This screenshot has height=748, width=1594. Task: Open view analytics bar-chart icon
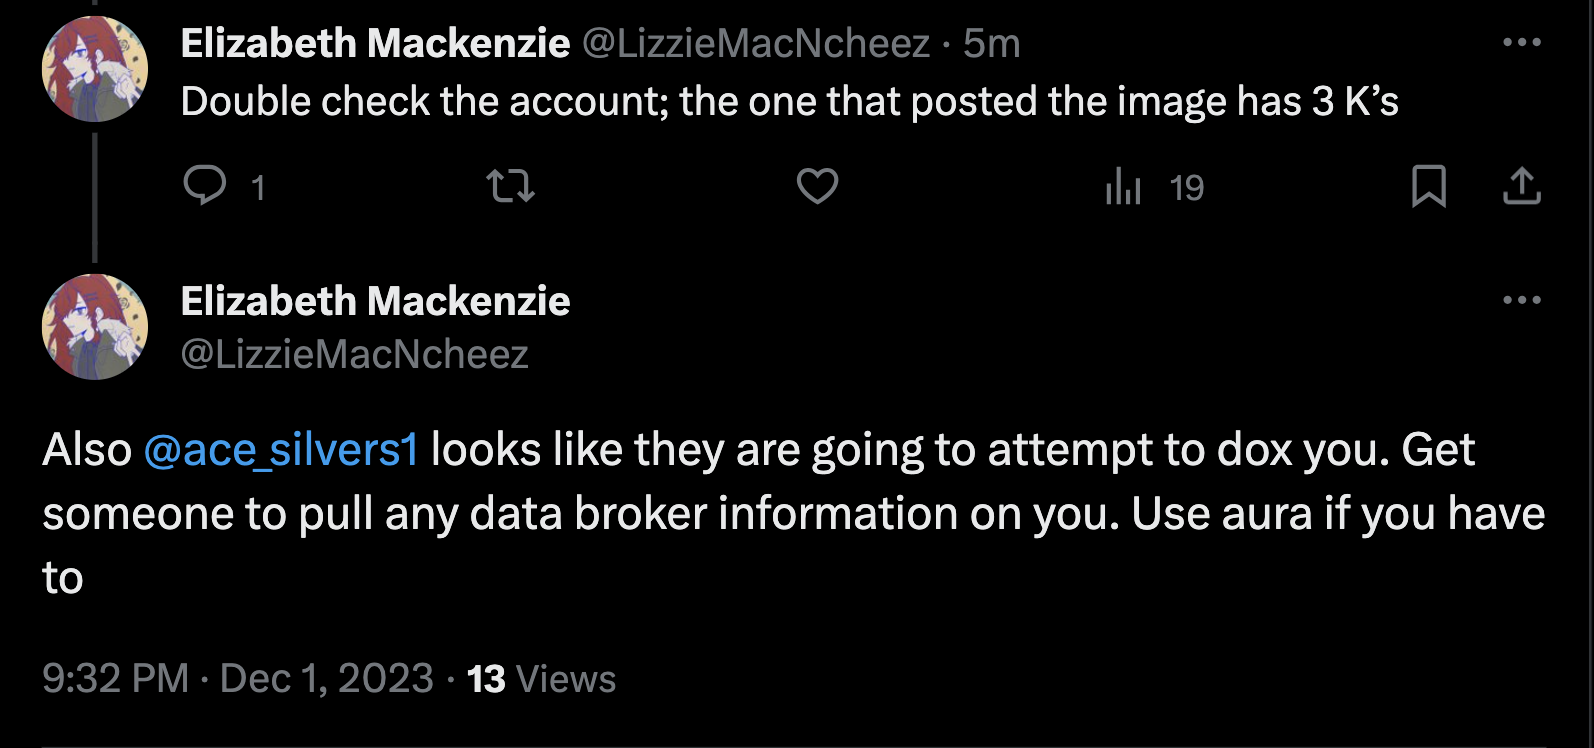pyautogui.click(x=1123, y=186)
